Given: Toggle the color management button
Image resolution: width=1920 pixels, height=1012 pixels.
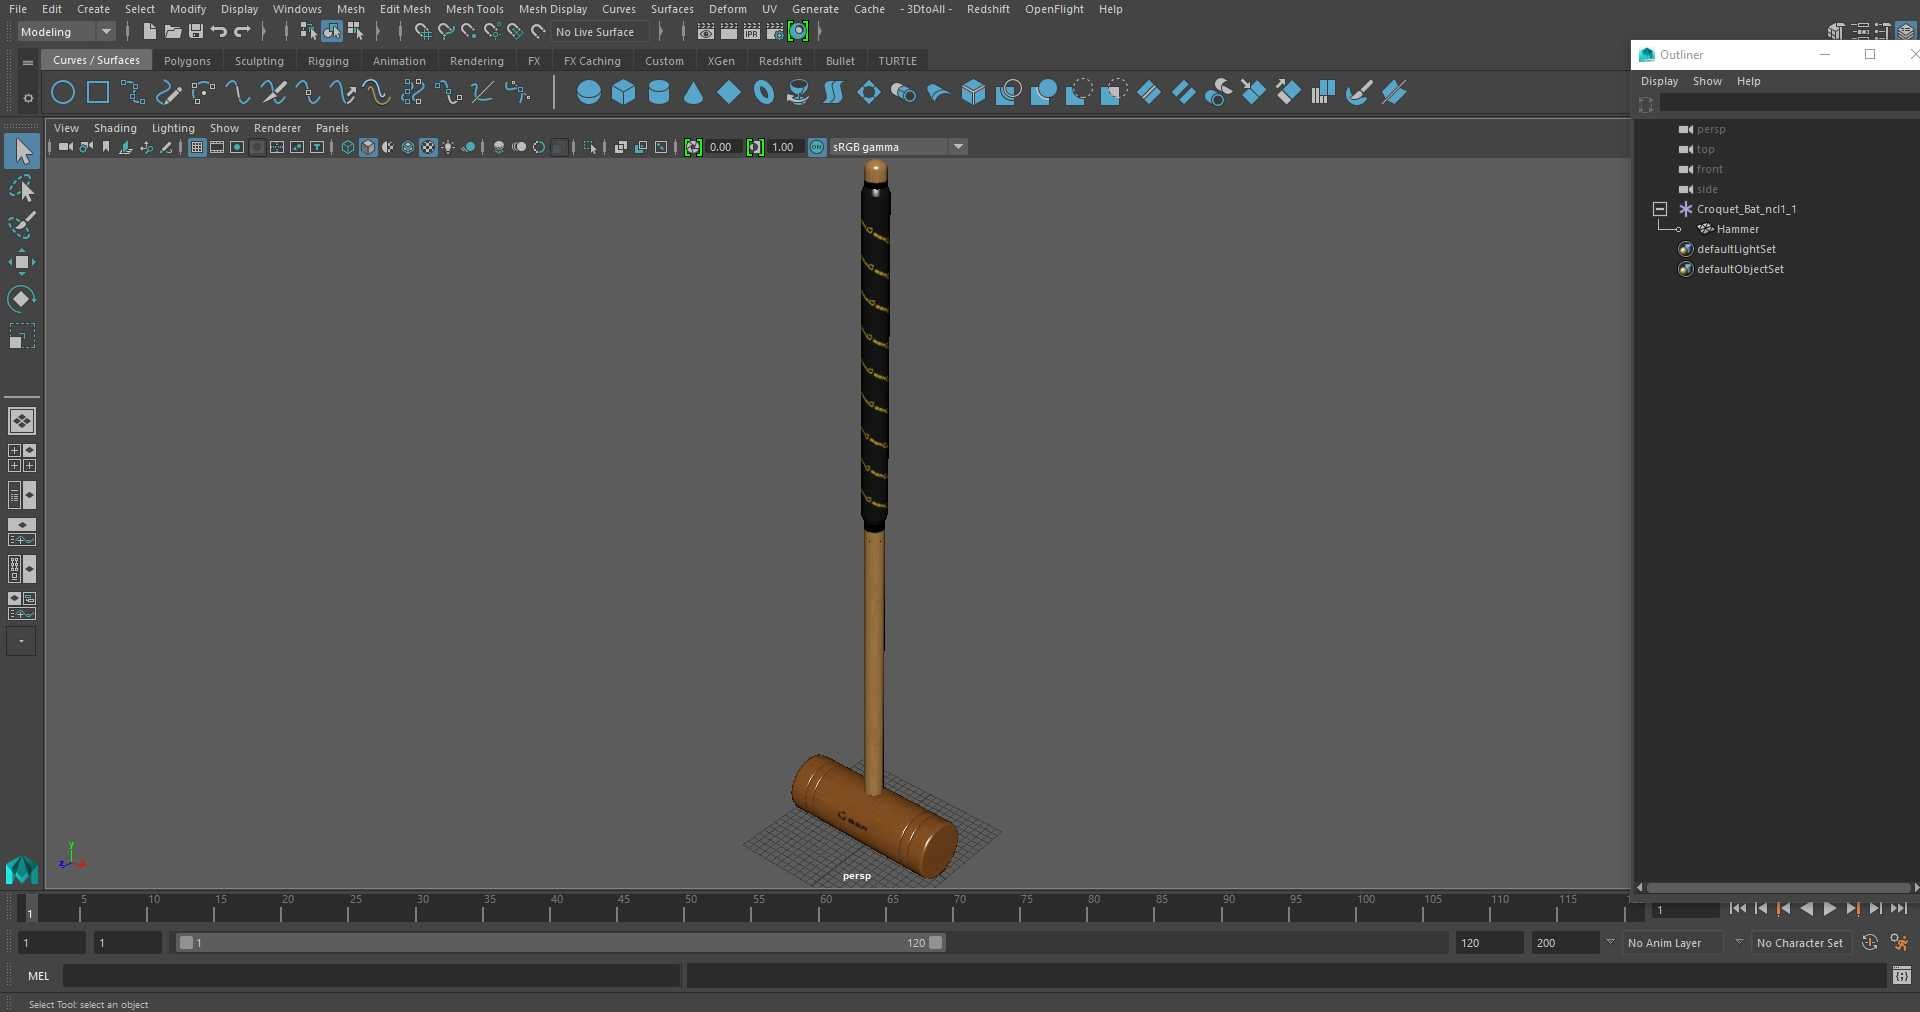Looking at the screenshot, I should click(817, 147).
